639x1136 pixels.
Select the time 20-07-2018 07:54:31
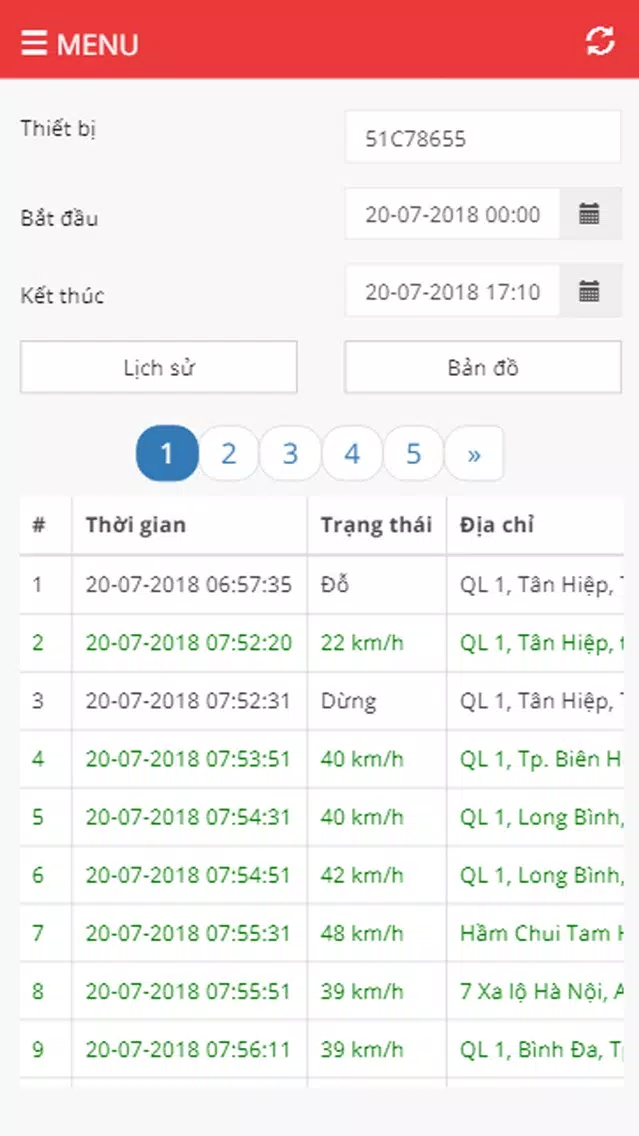point(188,816)
